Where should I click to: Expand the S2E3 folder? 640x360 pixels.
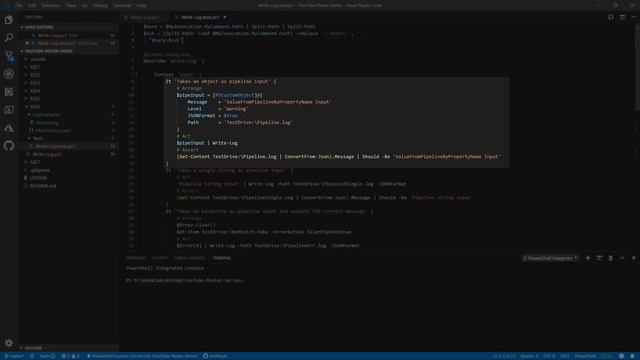(35, 83)
